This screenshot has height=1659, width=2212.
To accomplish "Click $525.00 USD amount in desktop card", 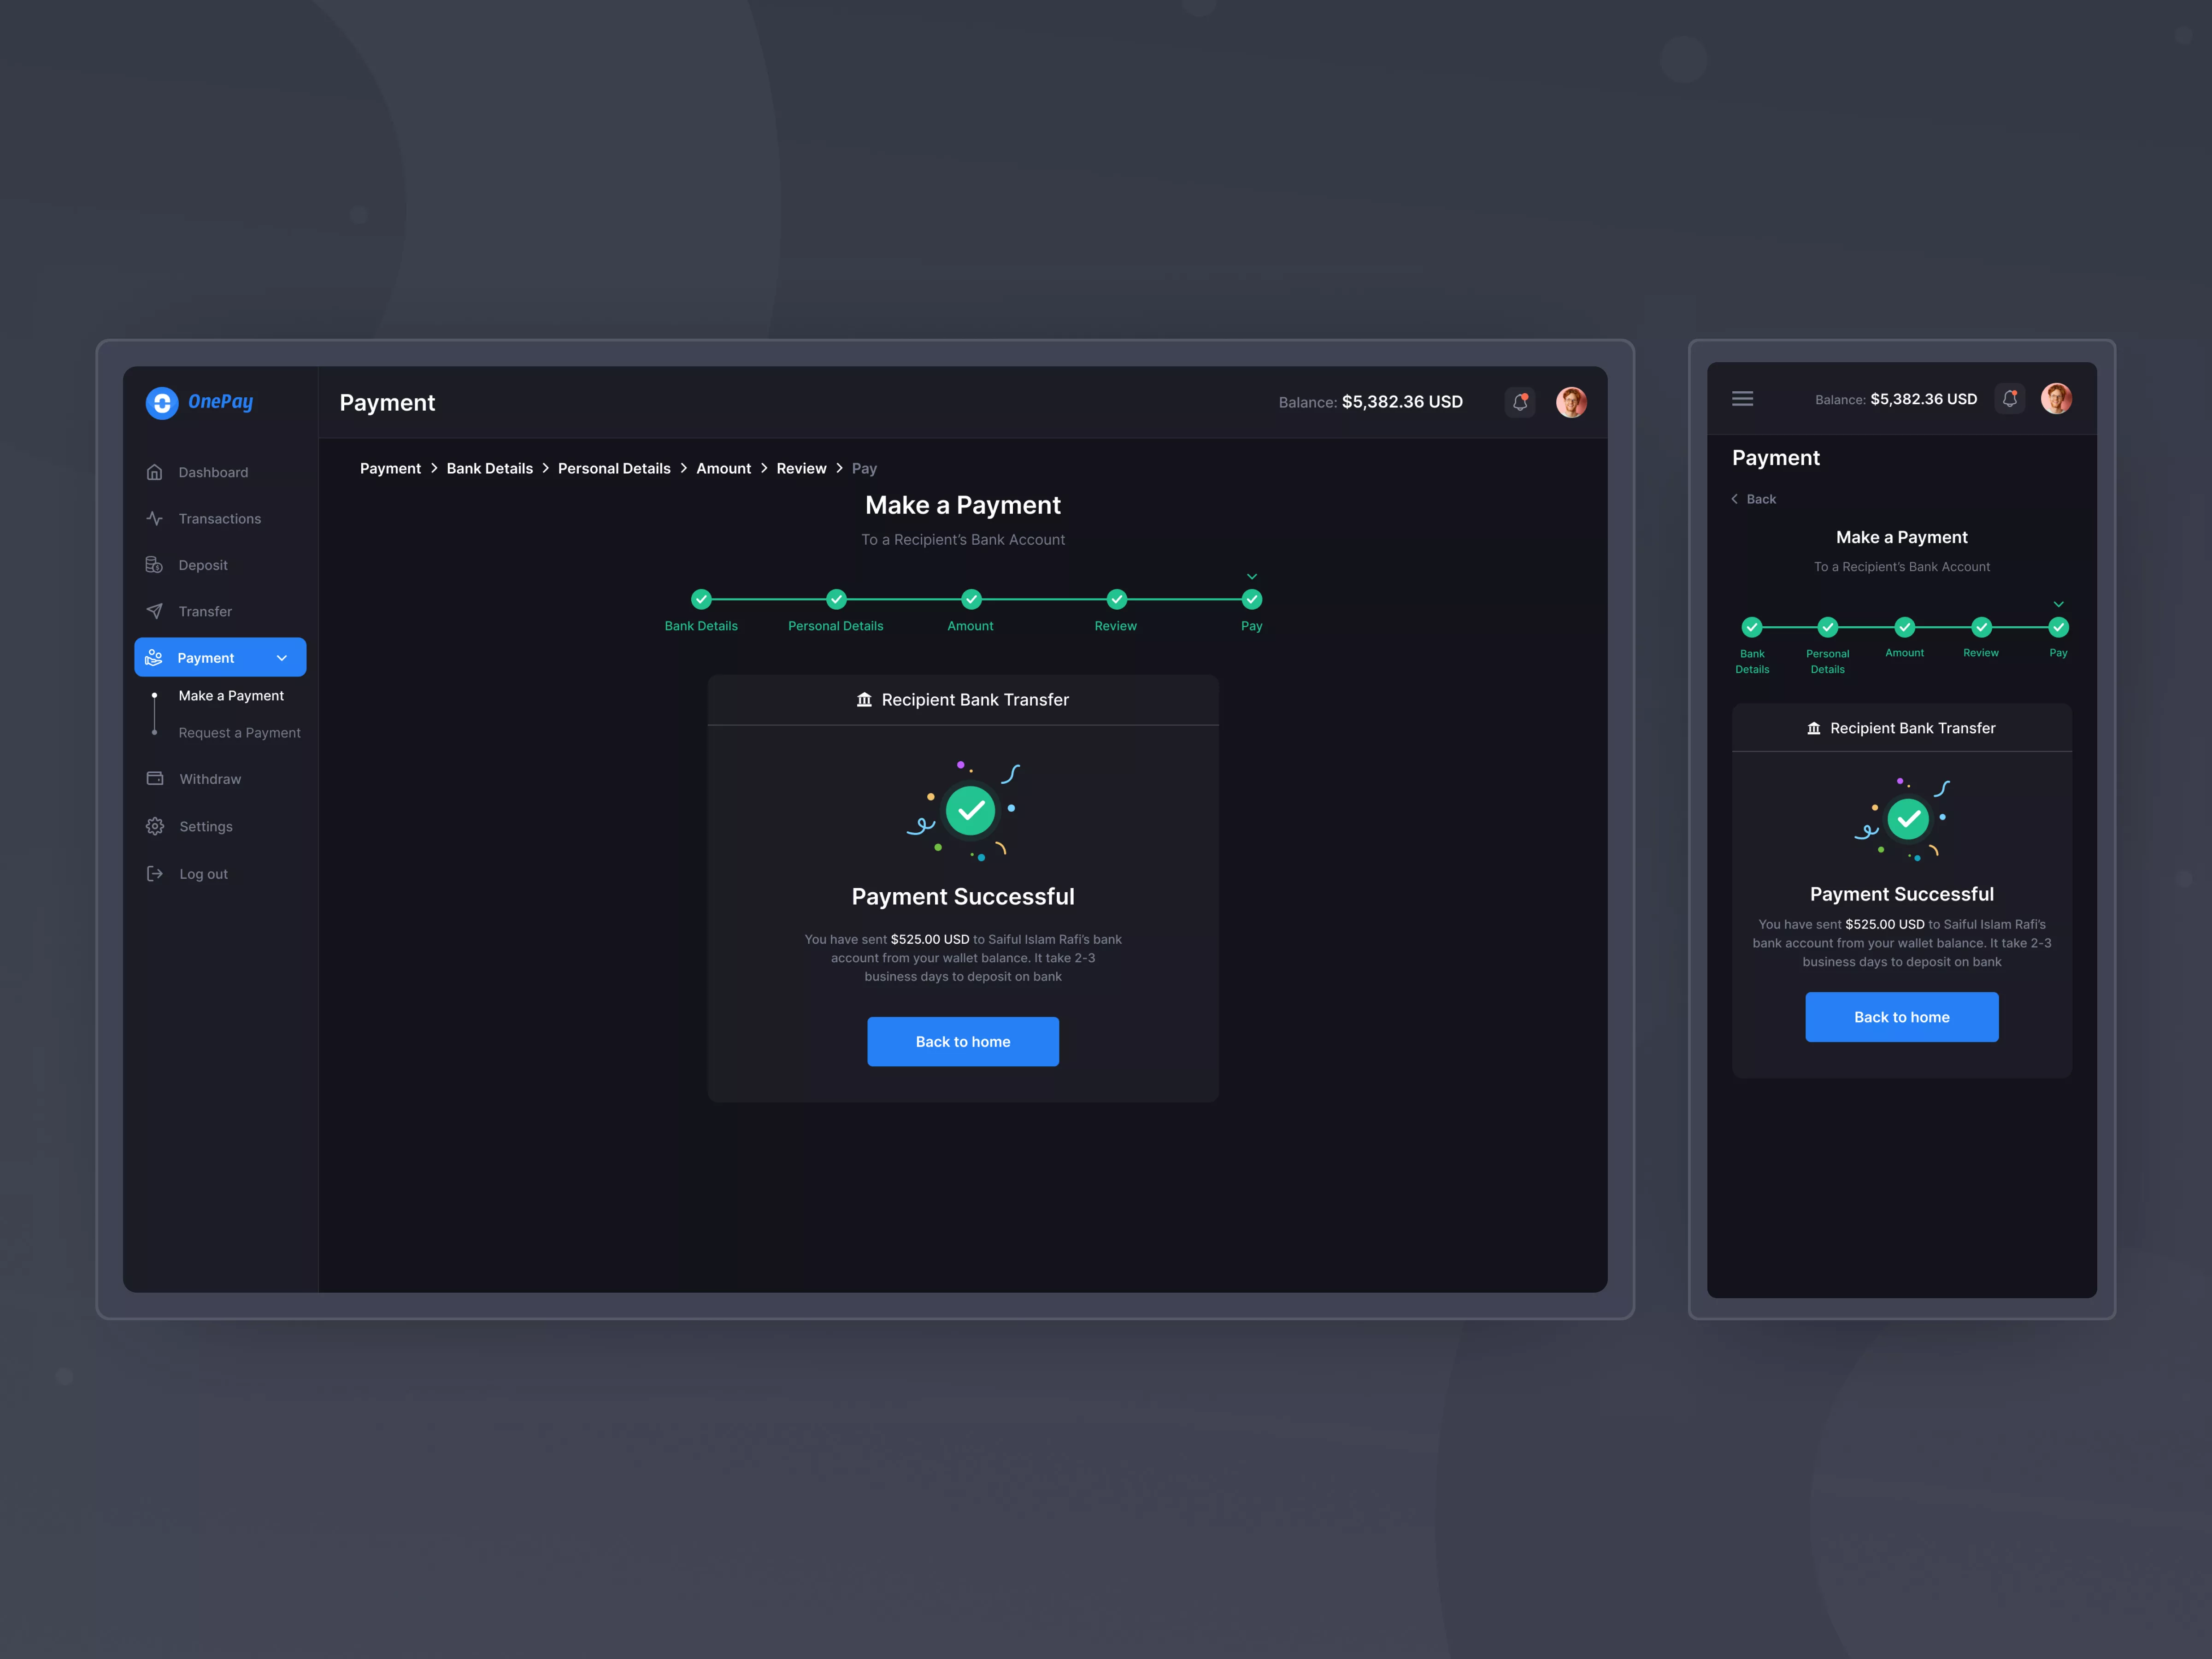I will (930, 939).
